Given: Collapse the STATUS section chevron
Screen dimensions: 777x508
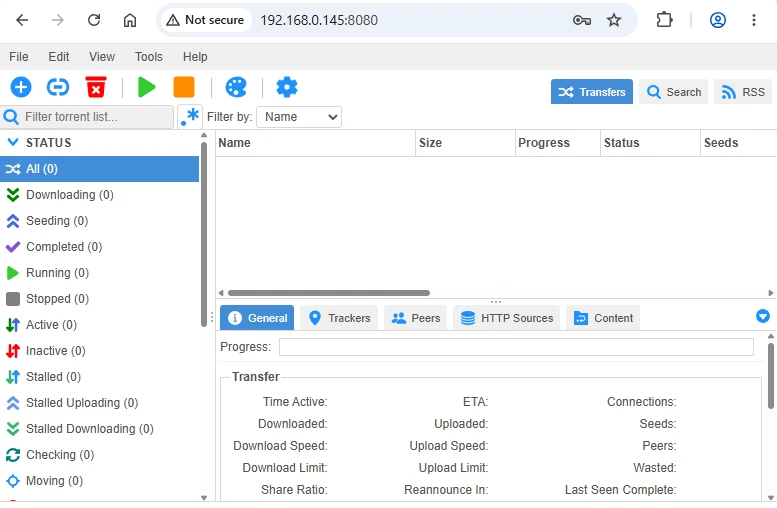Looking at the screenshot, I should point(13,143).
